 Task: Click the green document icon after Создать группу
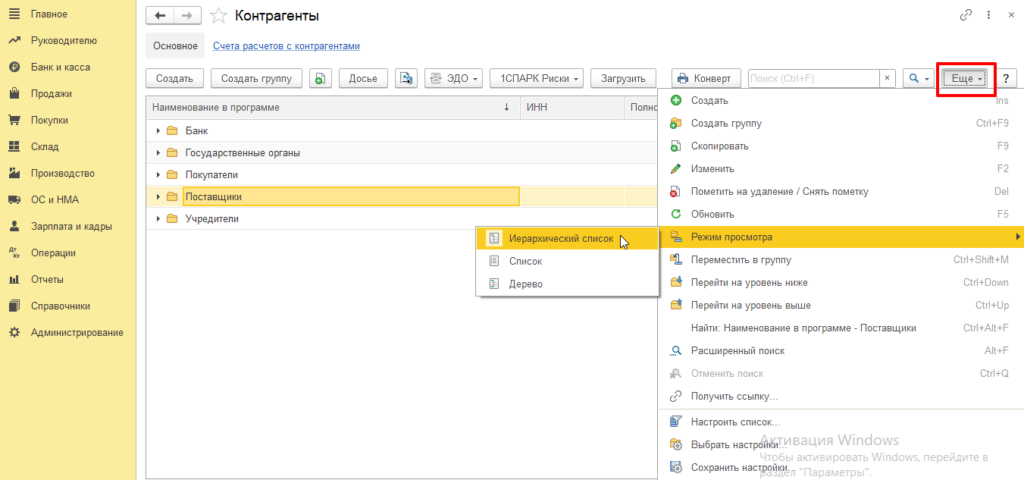tap(320, 78)
